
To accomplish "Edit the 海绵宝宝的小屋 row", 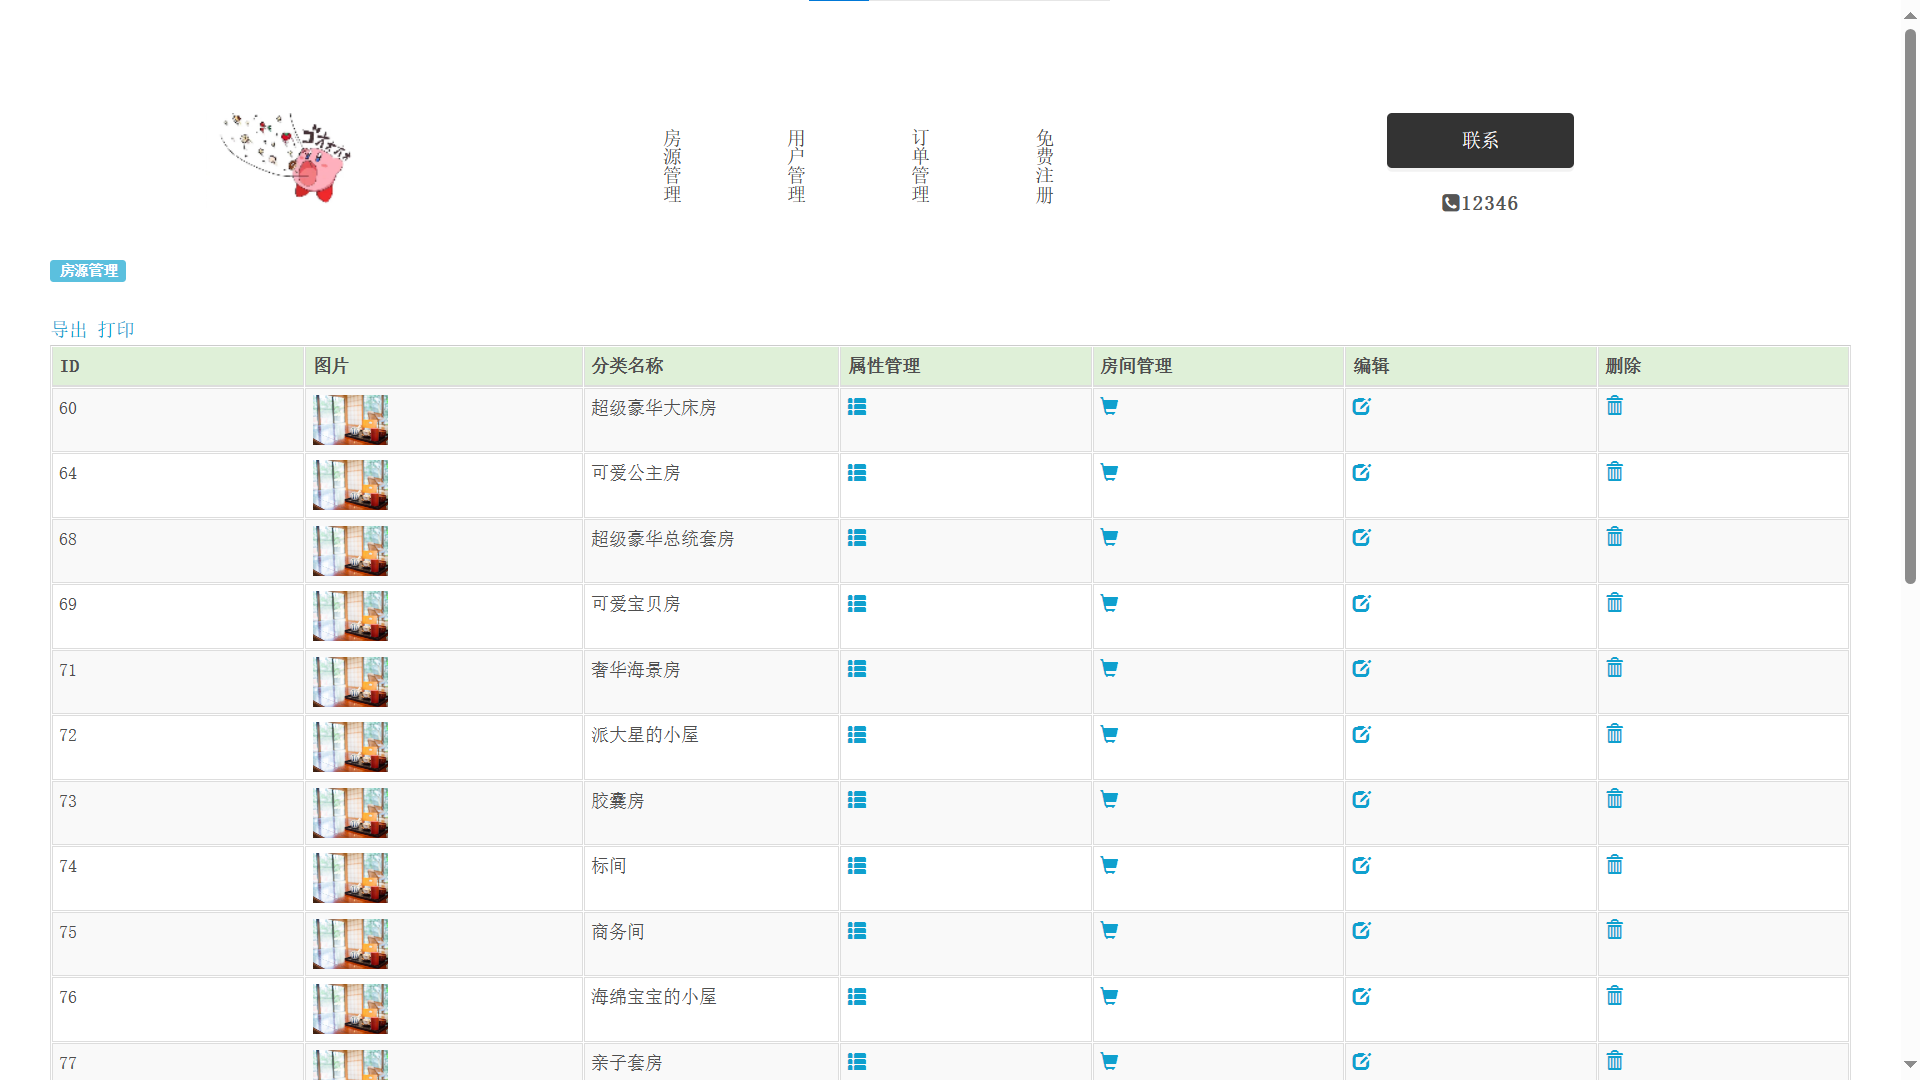I will pyautogui.click(x=1362, y=996).
